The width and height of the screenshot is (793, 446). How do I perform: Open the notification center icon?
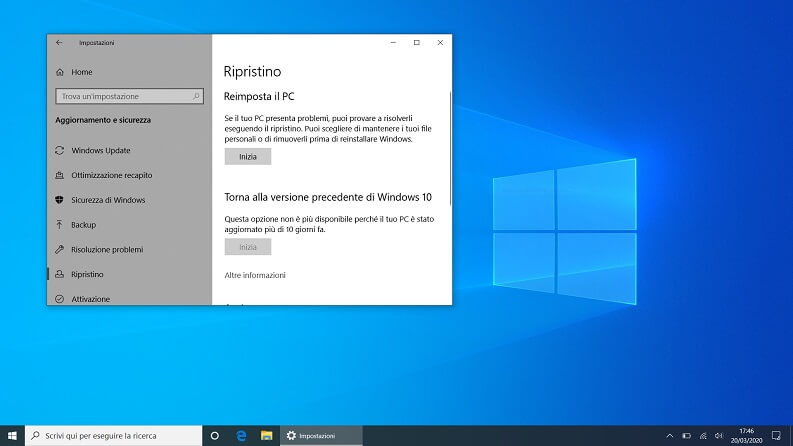776,436
